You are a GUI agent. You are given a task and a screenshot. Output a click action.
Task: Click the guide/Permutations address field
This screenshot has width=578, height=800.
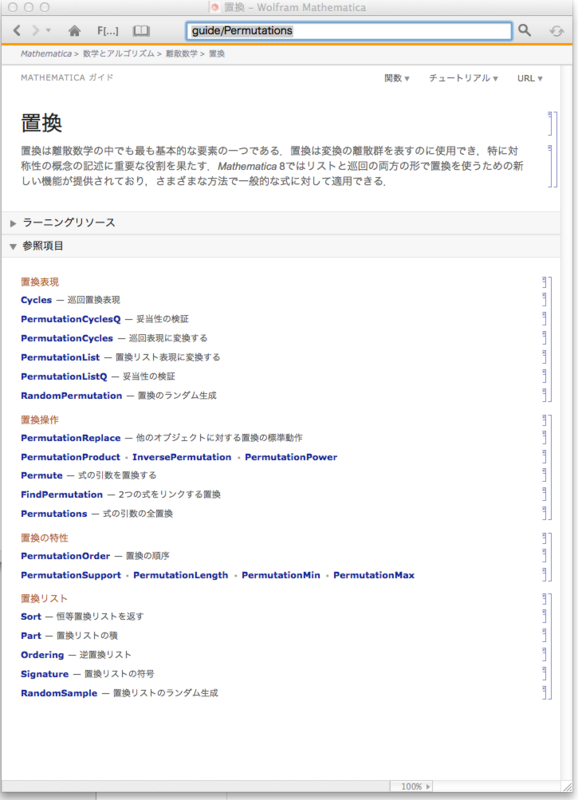tap(349, 31)
